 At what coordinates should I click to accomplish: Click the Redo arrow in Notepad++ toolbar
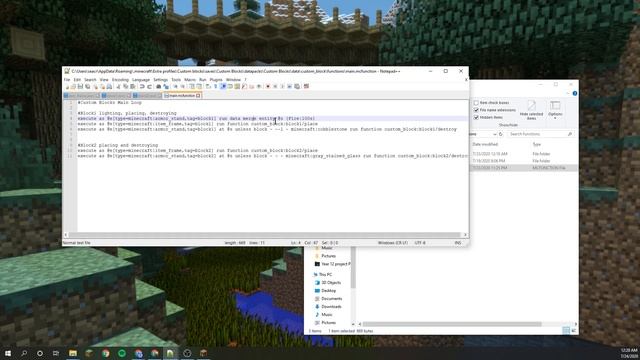click(x=149, y=87)
